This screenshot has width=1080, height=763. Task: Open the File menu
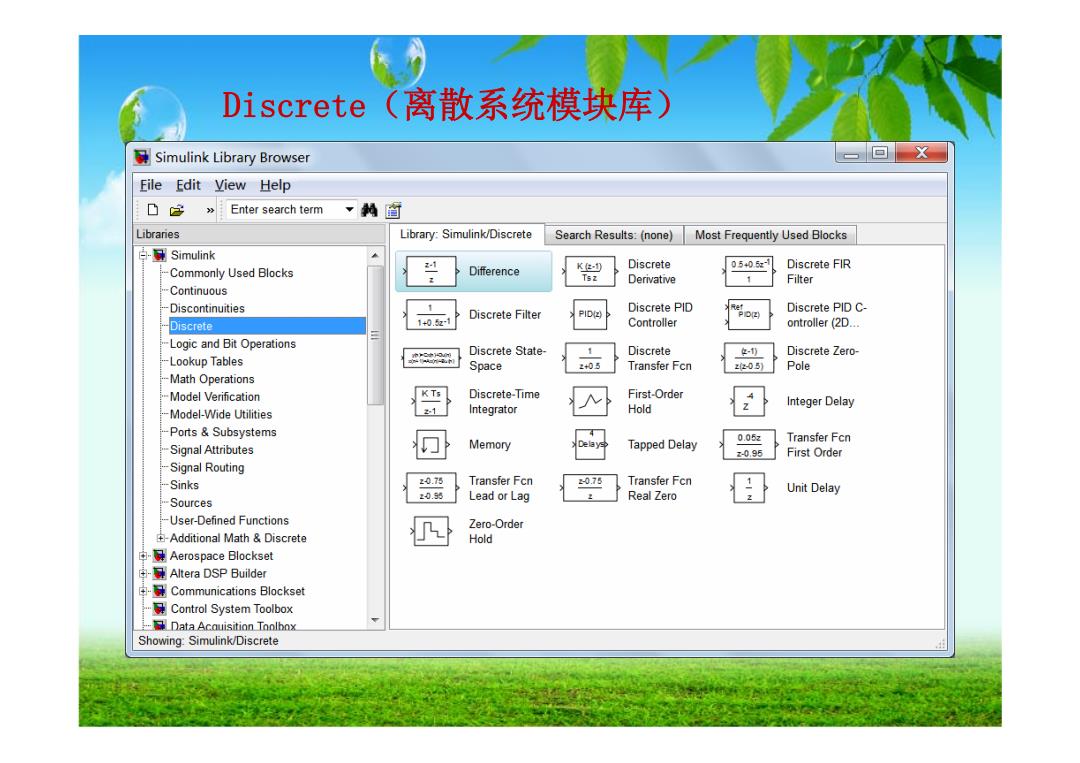tap(150, 185)
